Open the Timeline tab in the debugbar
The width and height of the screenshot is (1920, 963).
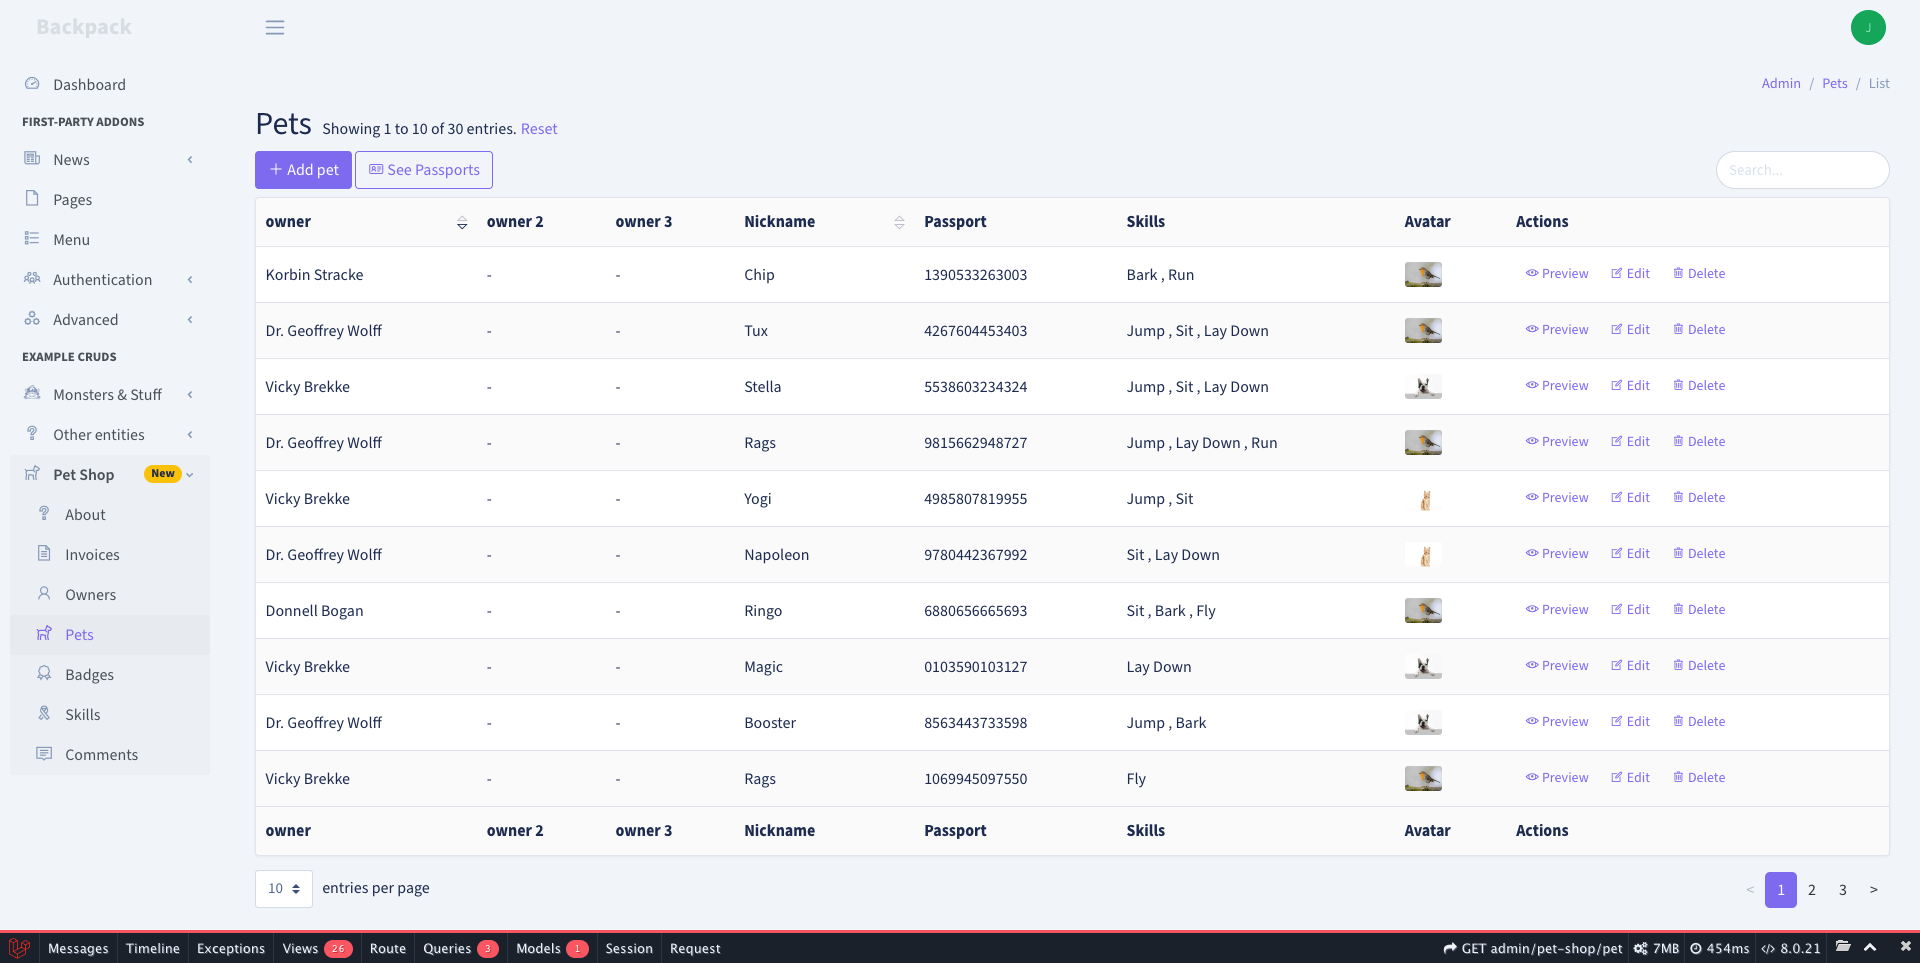tap(152, 948)
